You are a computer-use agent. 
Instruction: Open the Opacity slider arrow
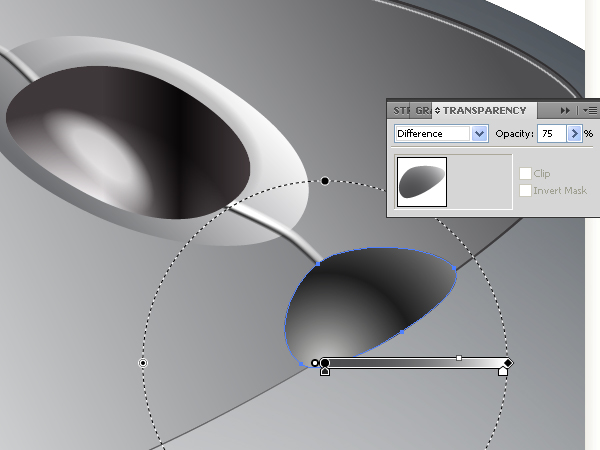tap(574, 134)
